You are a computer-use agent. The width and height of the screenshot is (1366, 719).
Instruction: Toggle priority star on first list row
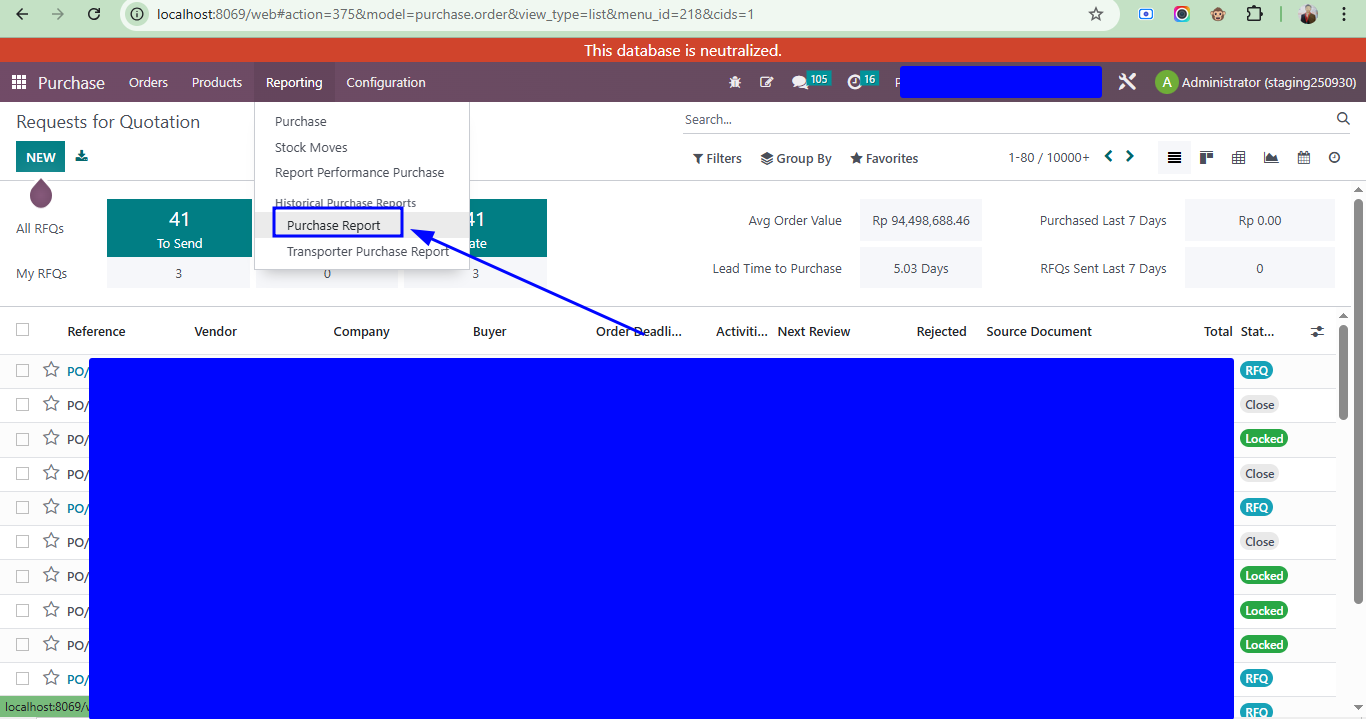pos(51,370)
